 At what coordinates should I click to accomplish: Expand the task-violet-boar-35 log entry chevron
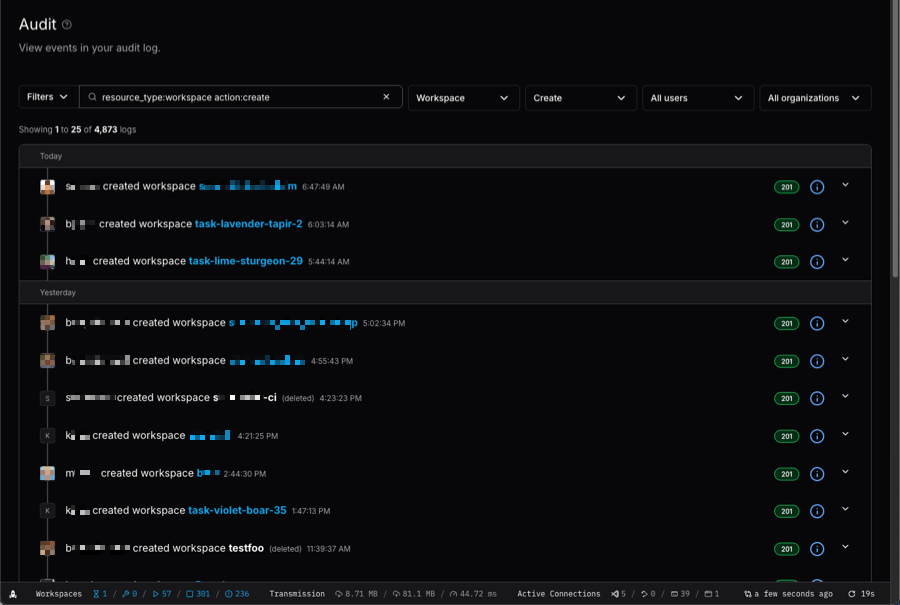846,510
